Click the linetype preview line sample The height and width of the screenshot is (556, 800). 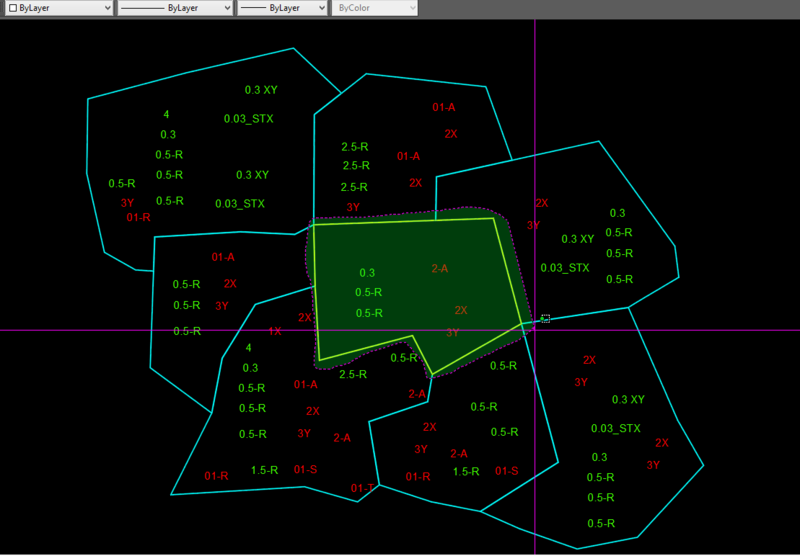coord(141,9)
